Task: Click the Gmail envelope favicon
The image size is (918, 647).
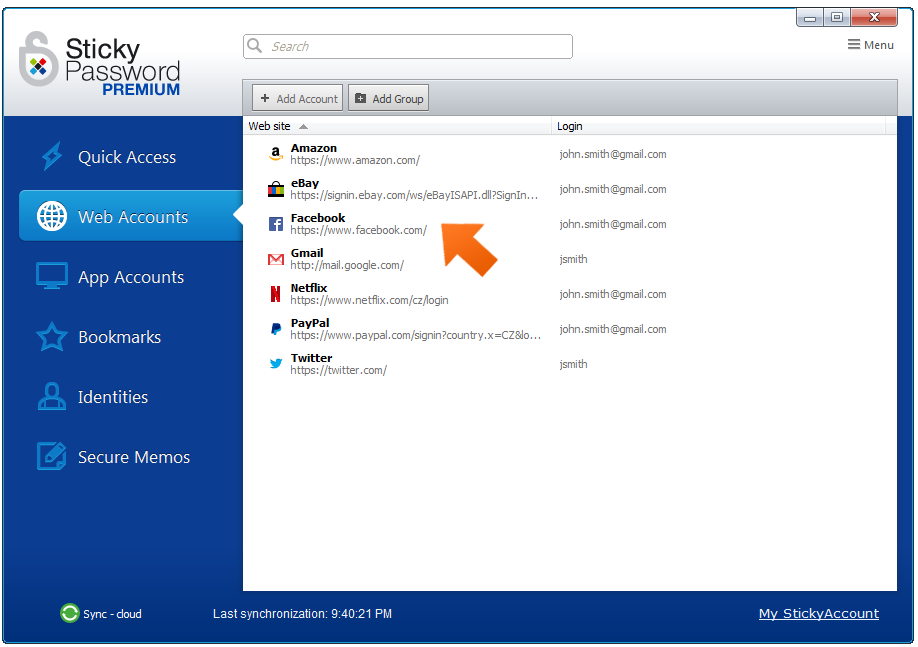Action: [276, 259]
